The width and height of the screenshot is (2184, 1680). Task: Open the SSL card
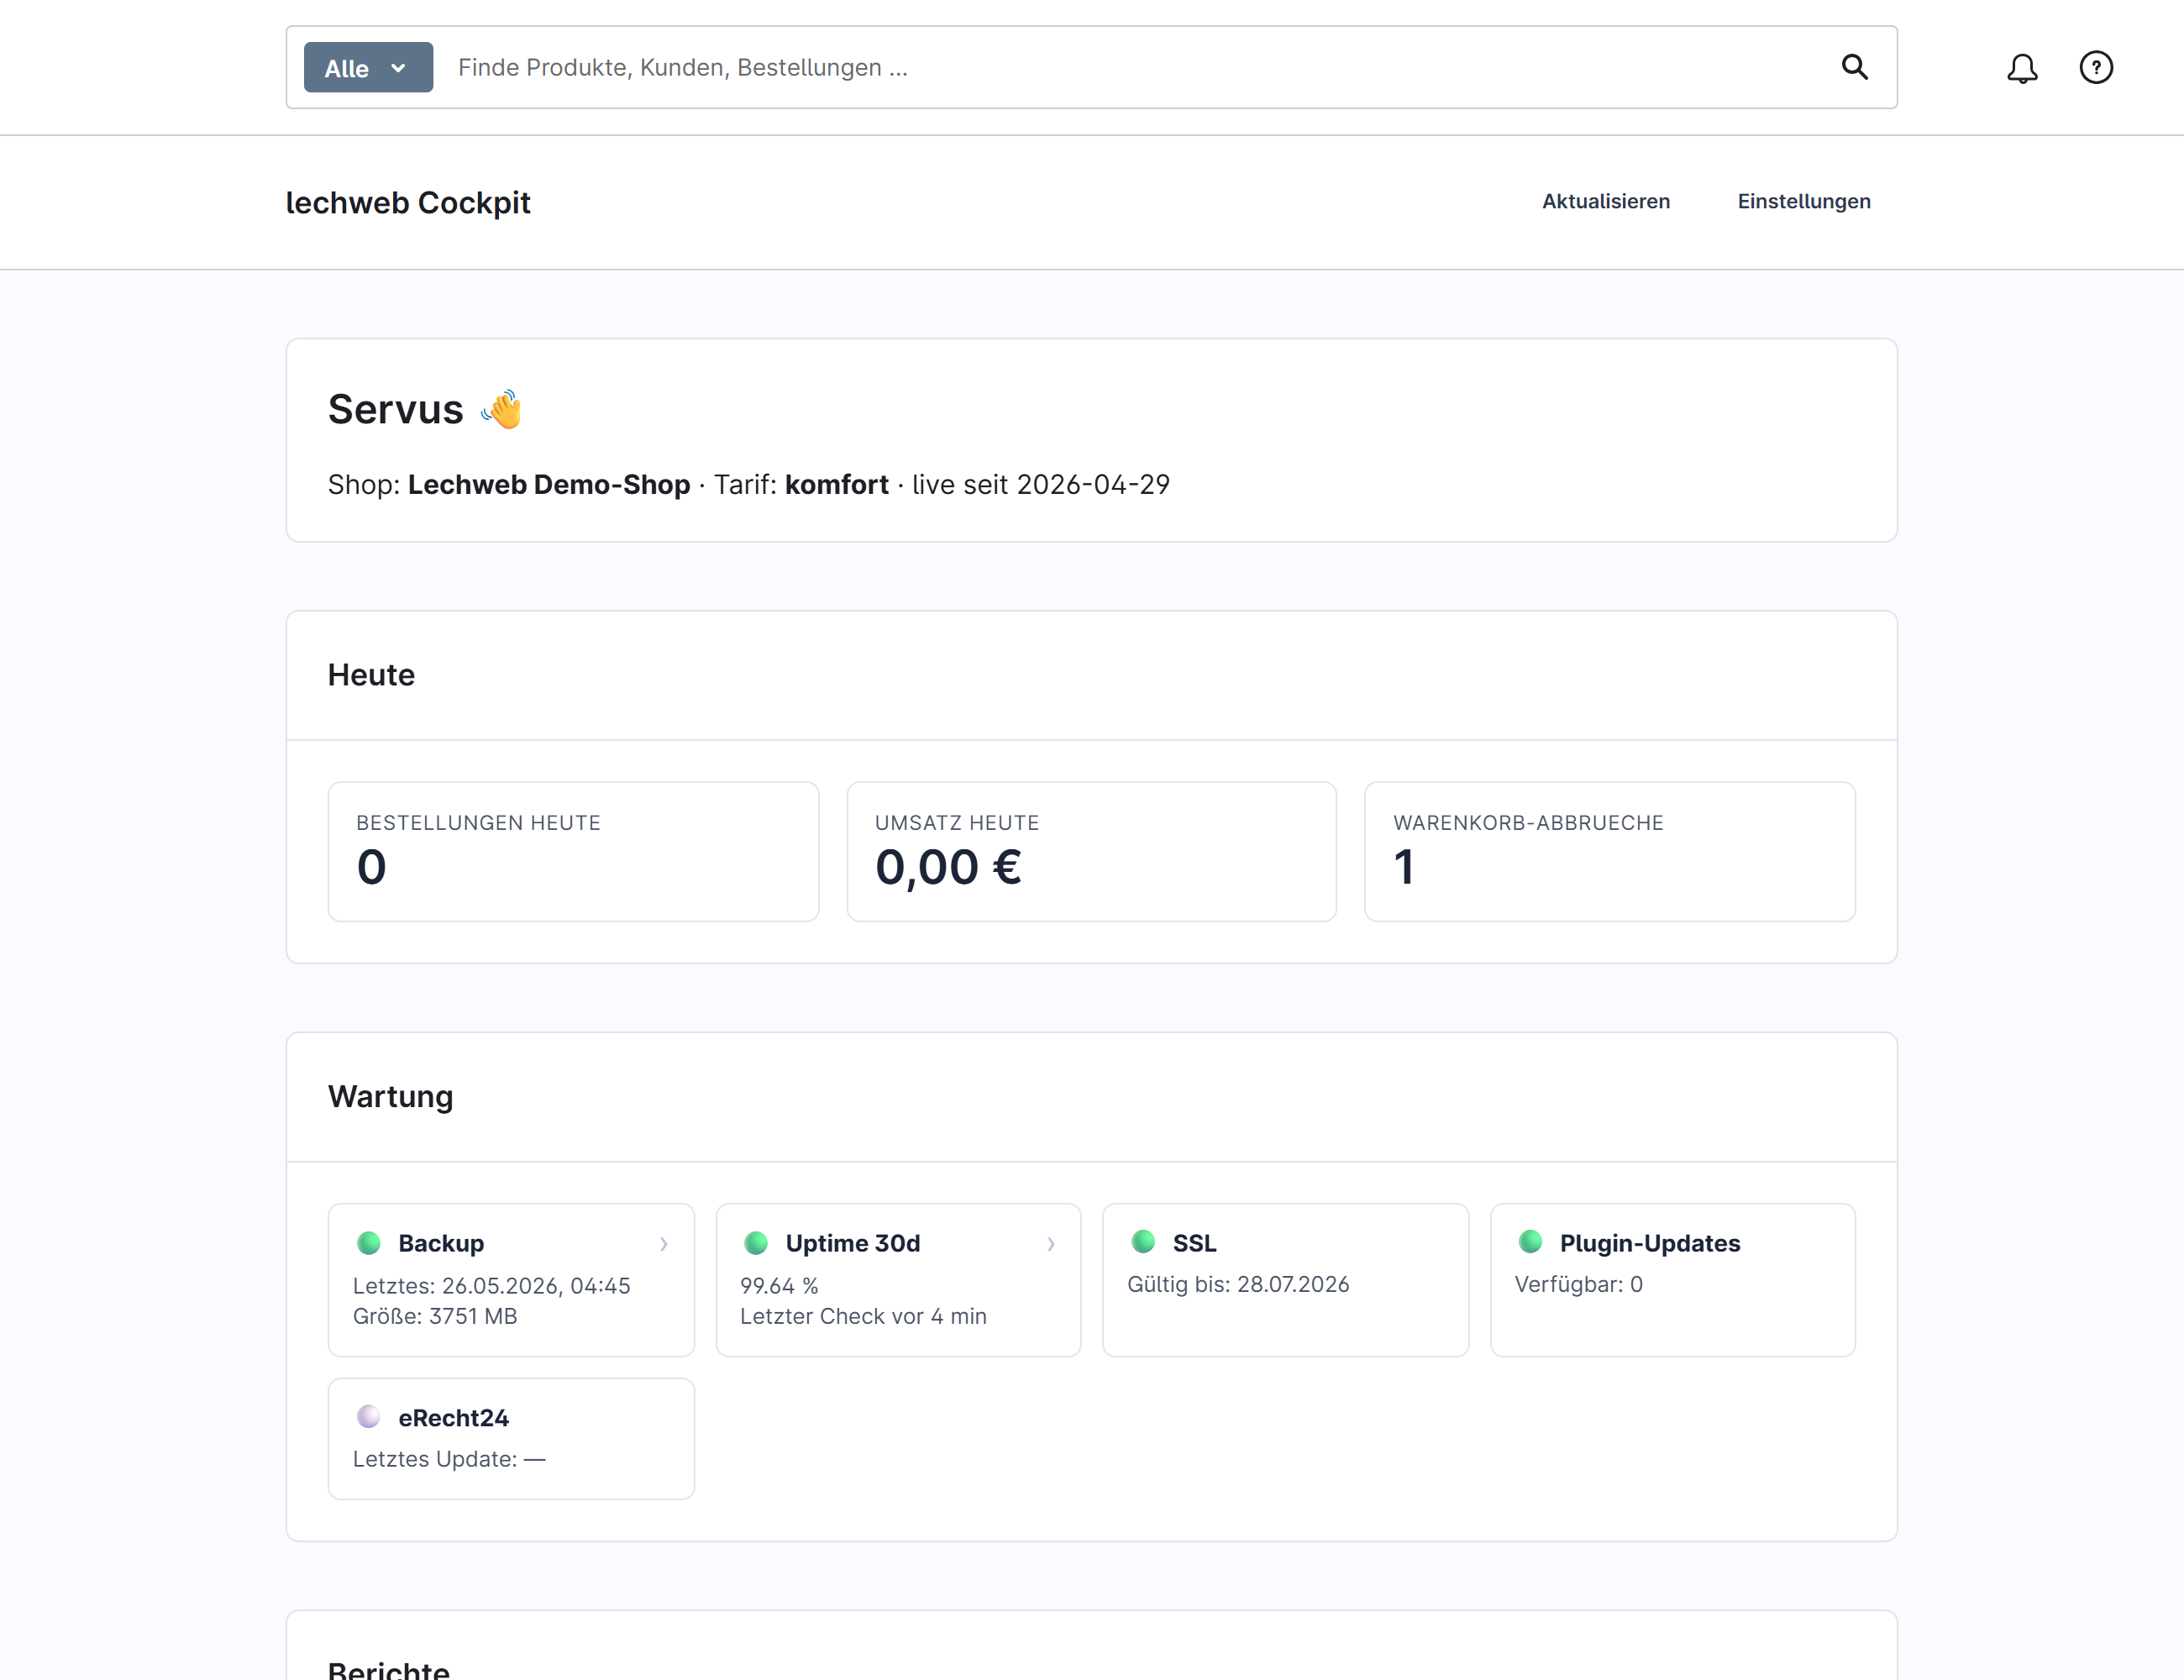point(1285,1280)
